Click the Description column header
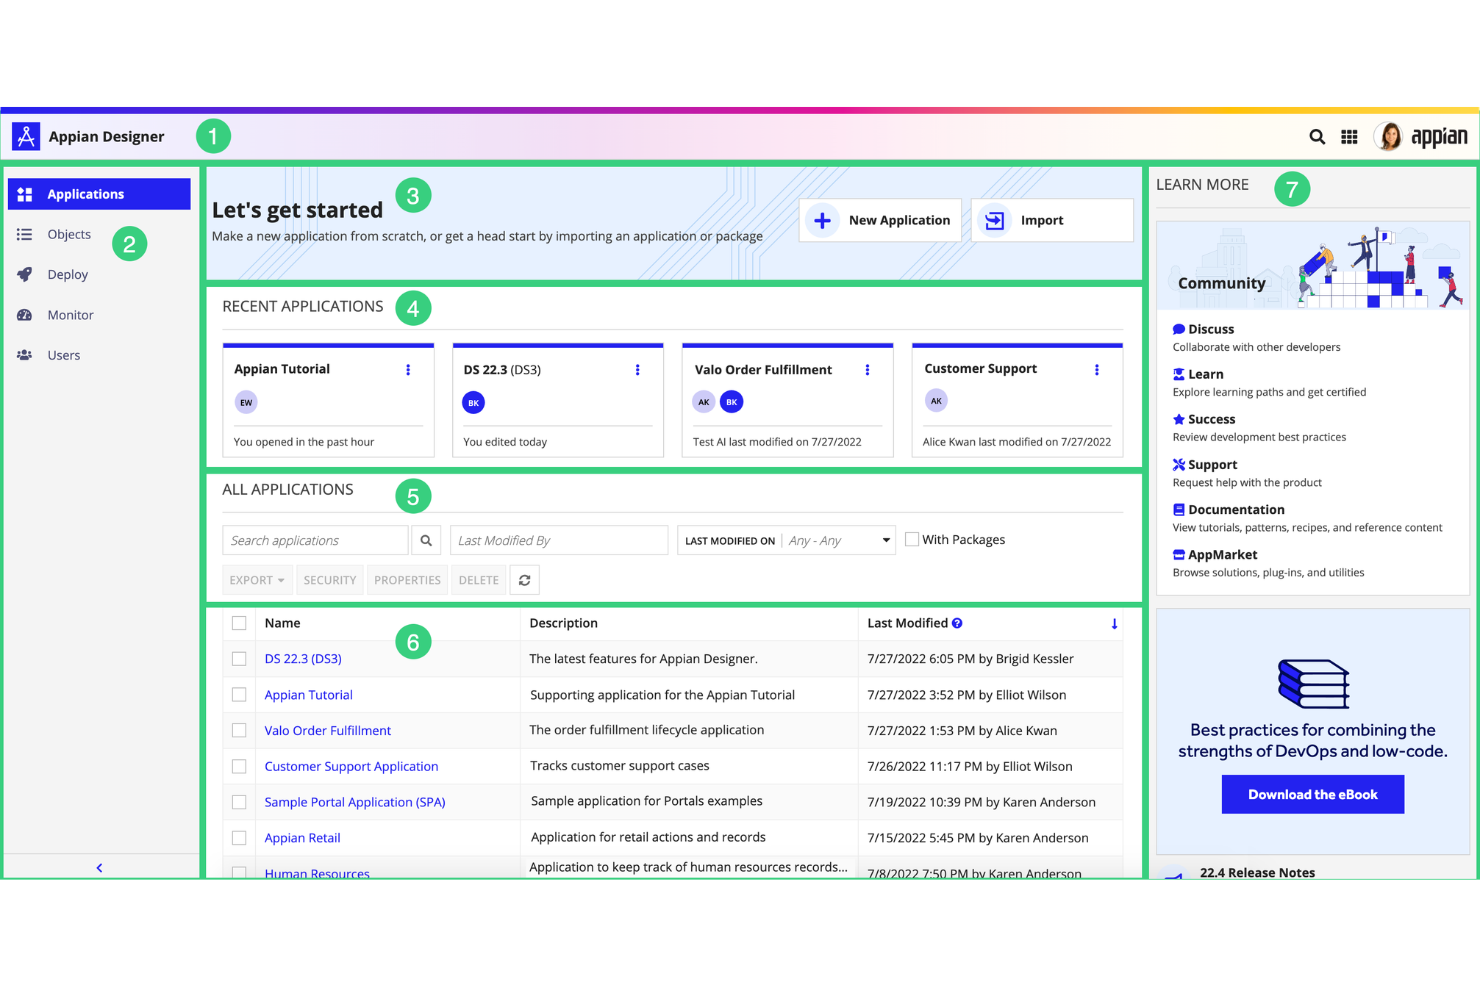Viewport: 1480px width, 987px height. click(563, 623)
